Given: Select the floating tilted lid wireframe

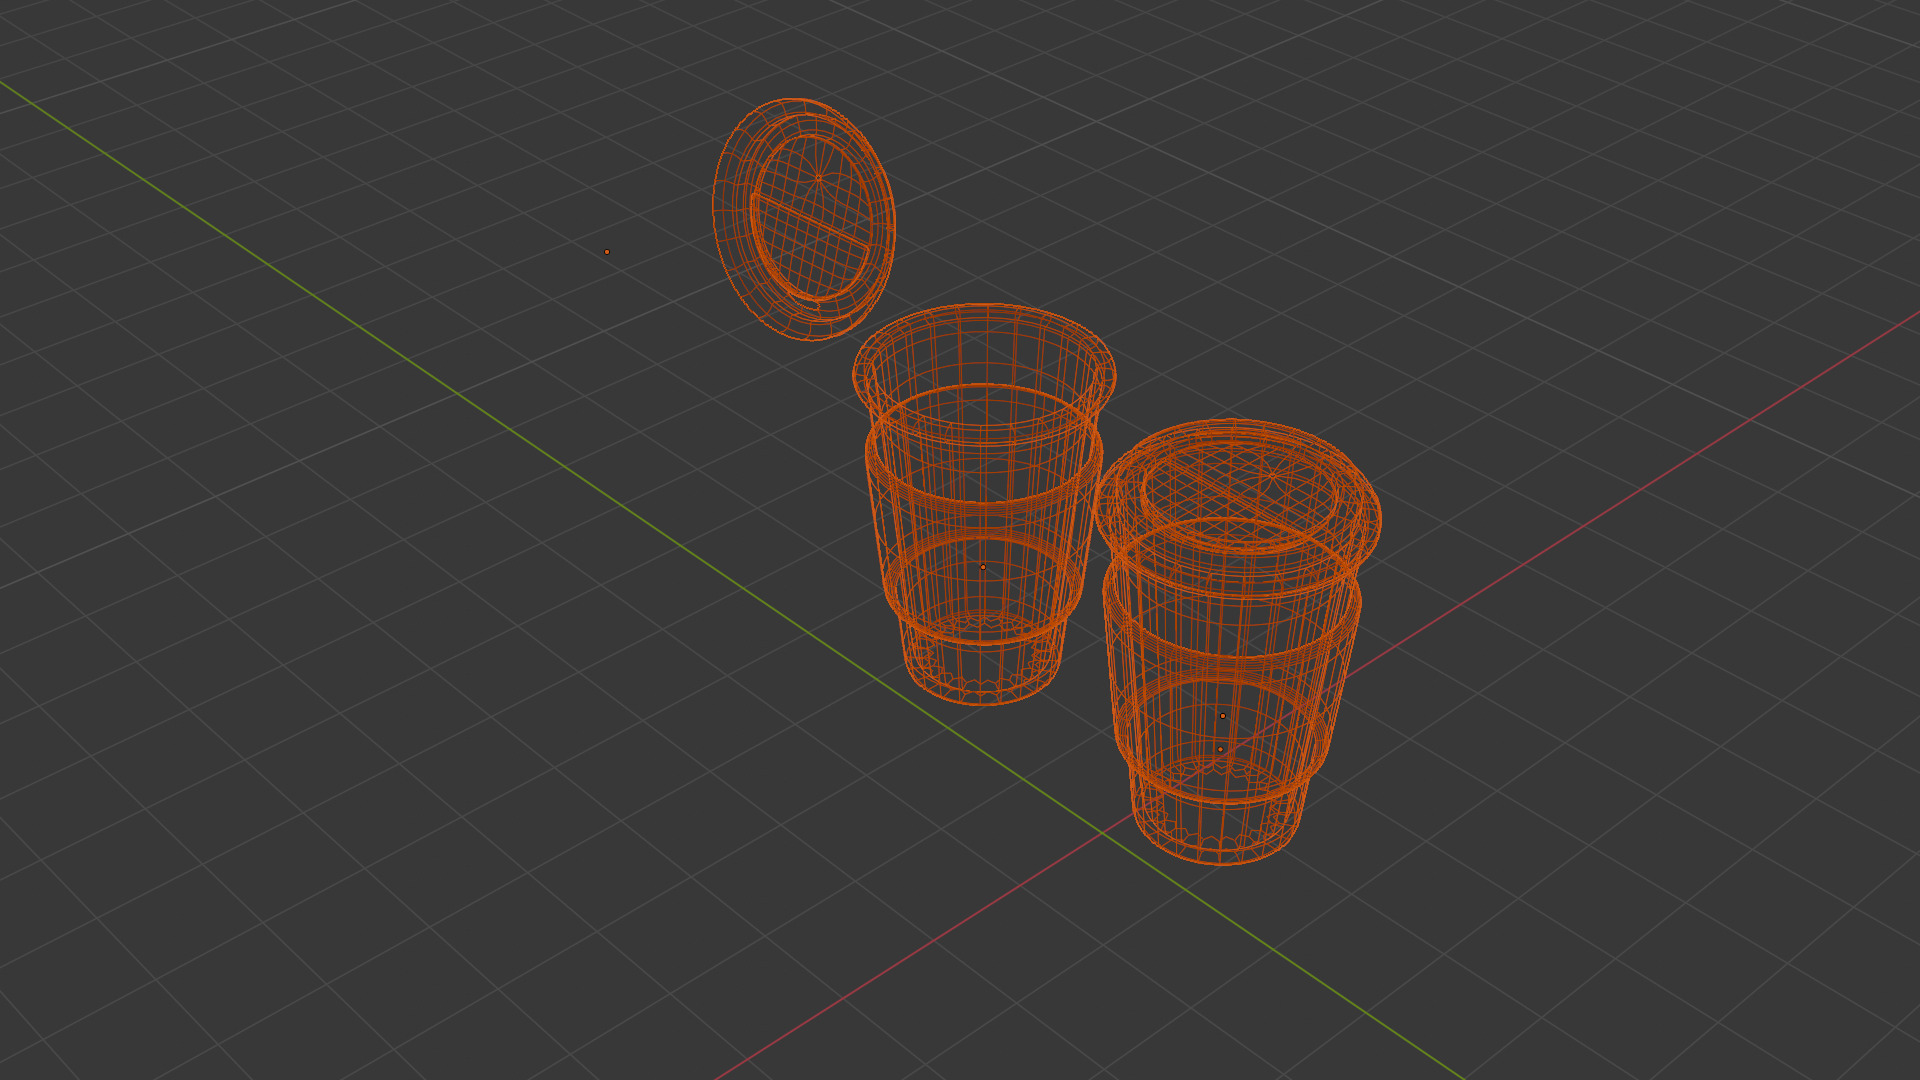Looking at the screenshot, I should [804, 219].
